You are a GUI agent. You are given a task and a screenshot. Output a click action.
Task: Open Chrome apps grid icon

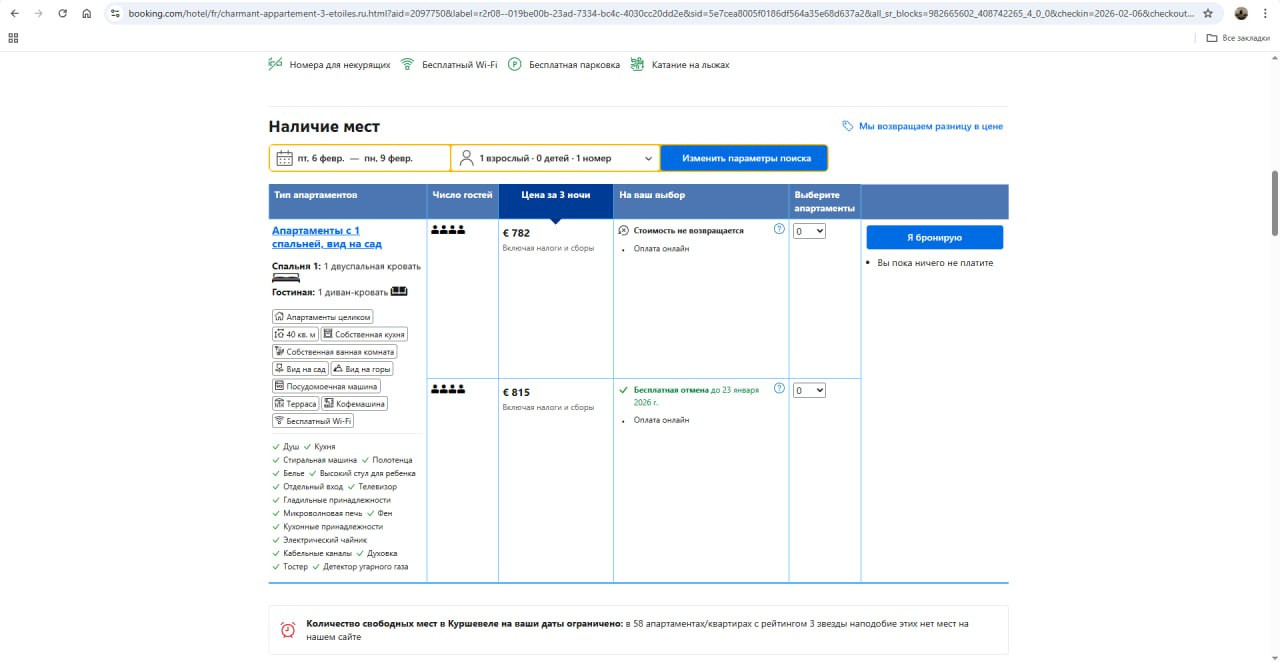[13, 37]
